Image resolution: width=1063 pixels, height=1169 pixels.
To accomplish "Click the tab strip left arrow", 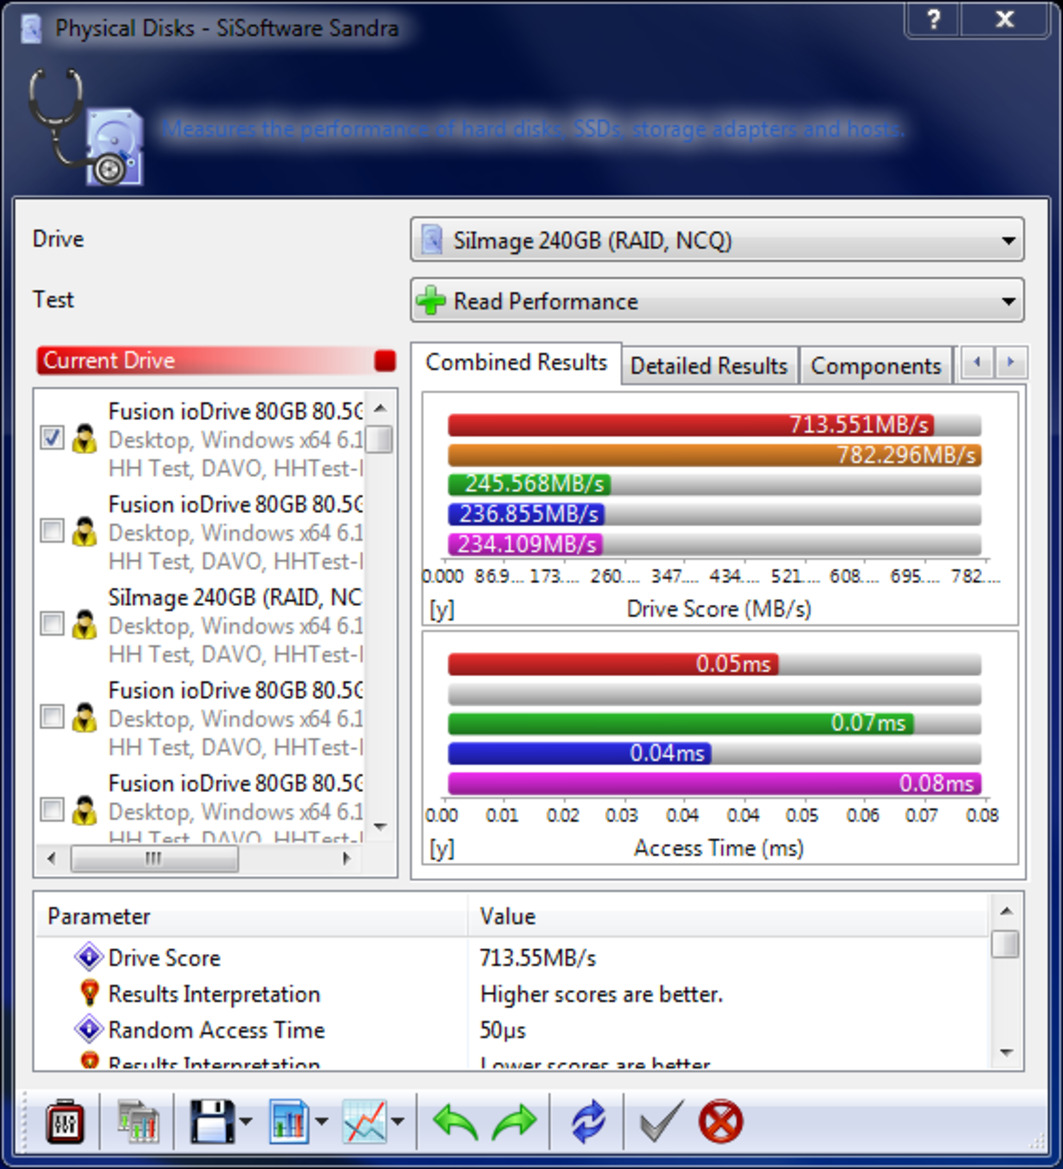I will [x=977, y=363].
